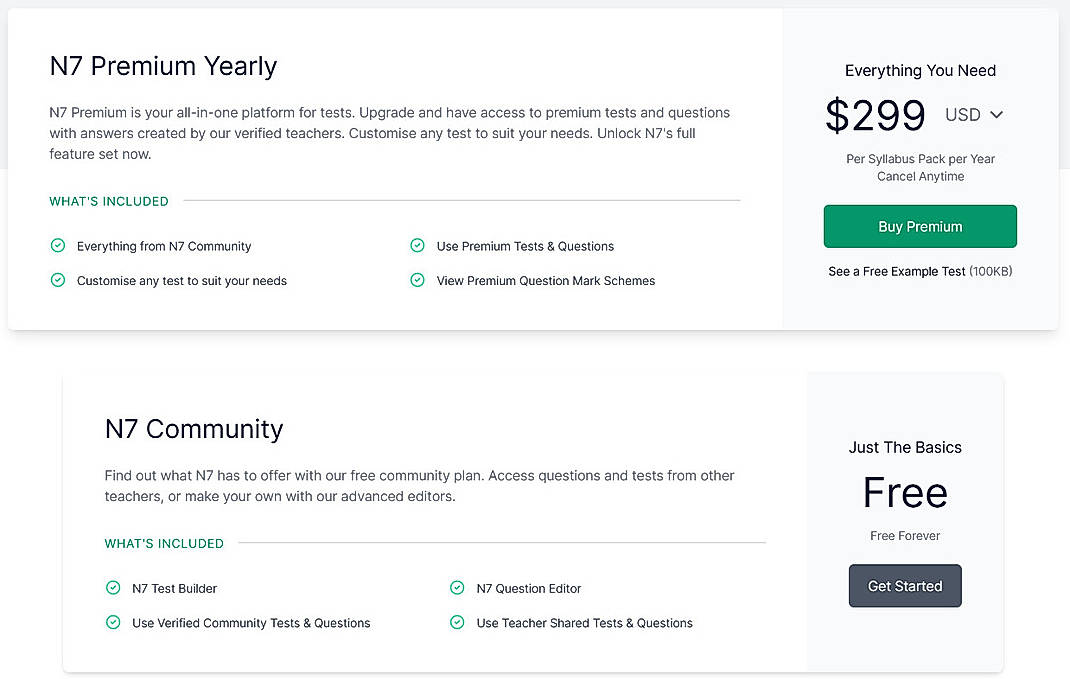Viewport: 1070px width, 679px height.
Task: Select the checkmark next to Customise any test
Action: coord(58,281)
